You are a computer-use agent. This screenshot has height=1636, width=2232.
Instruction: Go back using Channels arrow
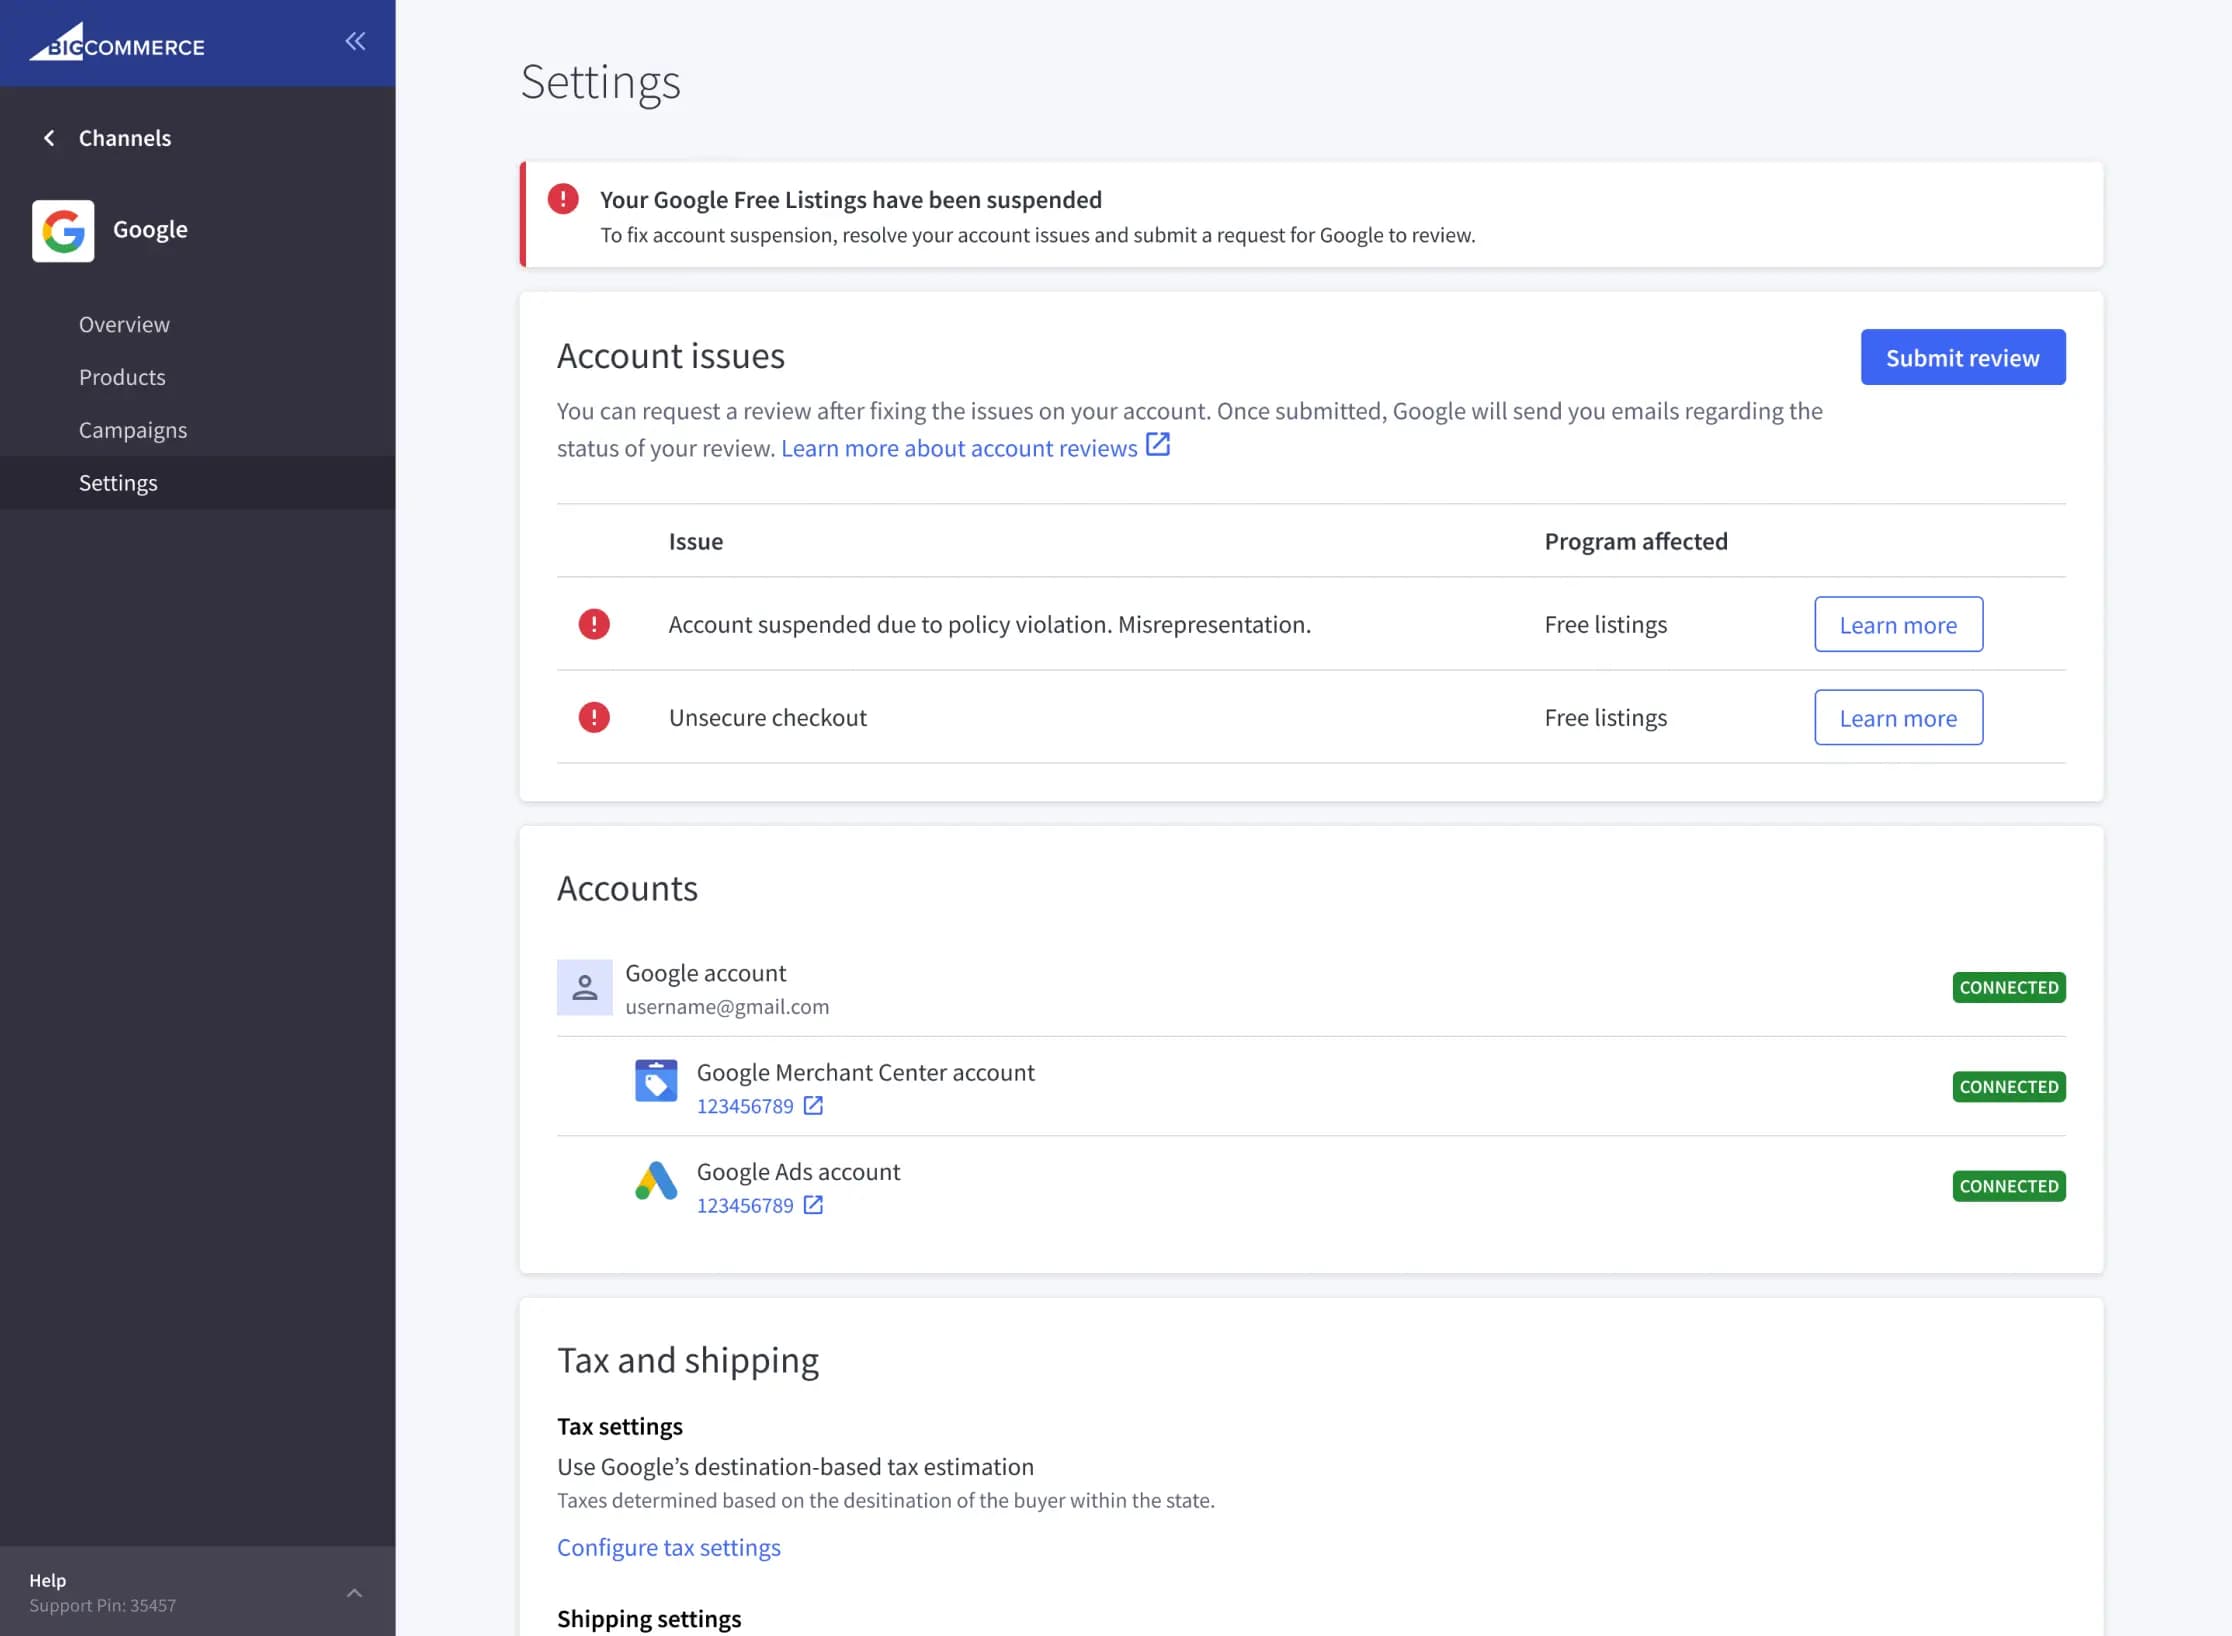pyautogui.click(x=49, y=138)
